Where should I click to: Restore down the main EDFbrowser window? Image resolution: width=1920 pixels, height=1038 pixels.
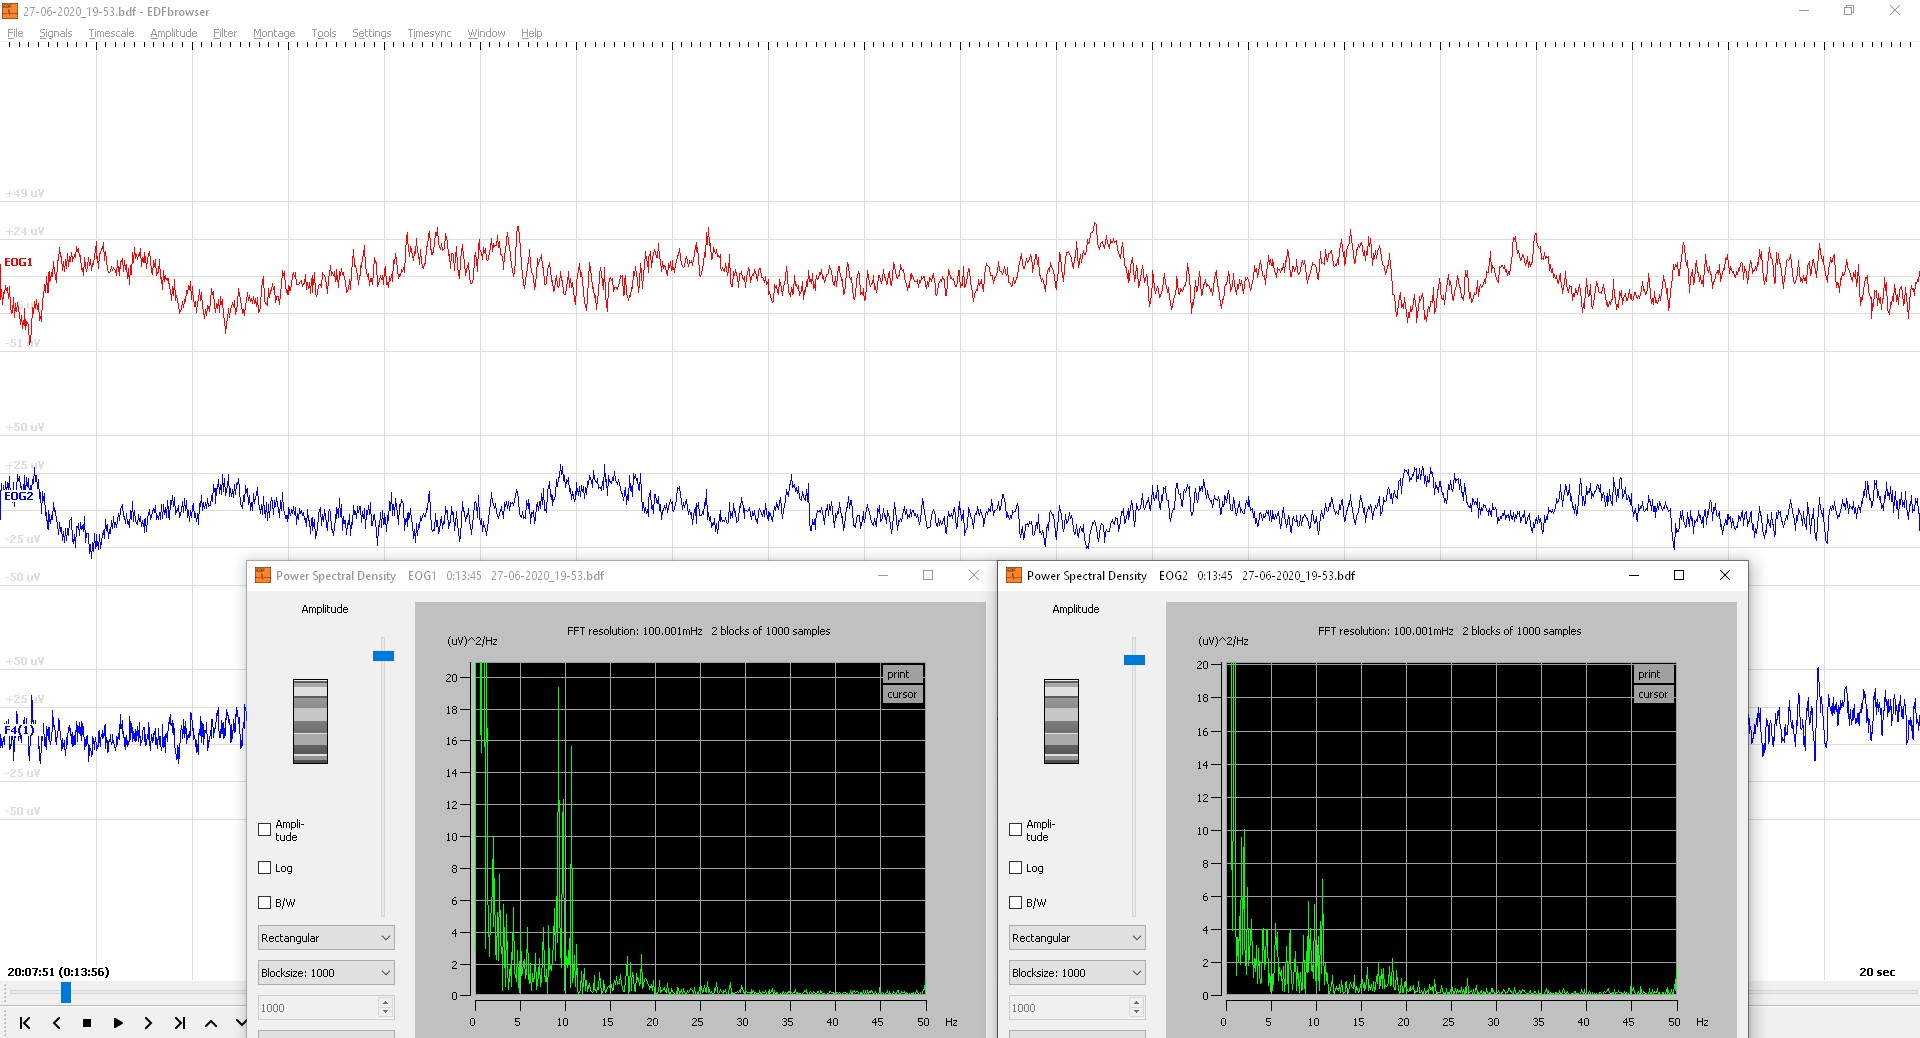(1849, 11)
